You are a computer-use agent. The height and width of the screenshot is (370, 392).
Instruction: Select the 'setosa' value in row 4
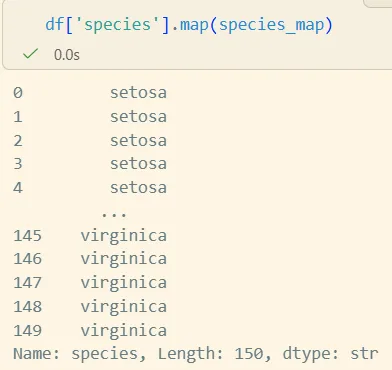coord(138,188)
